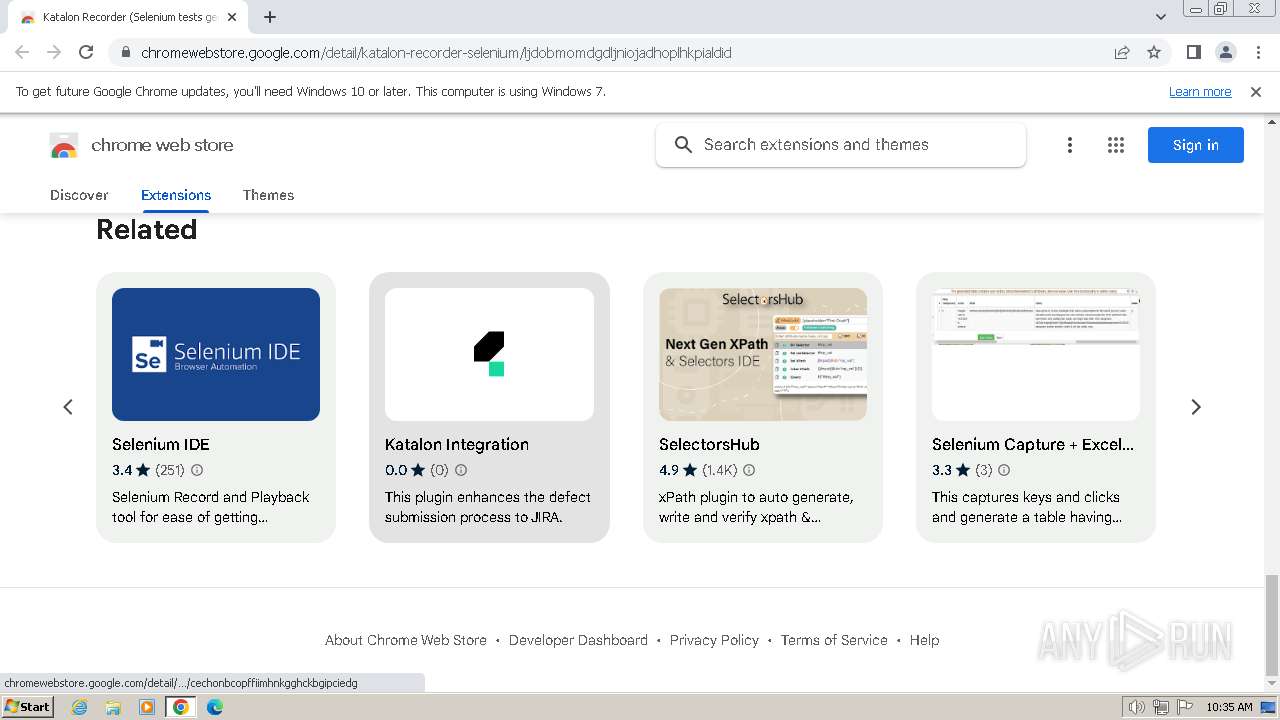Viewport: 1280px width, 720px height.
Task: Click the Selenium IDE title text
Action: pos(161,445)
